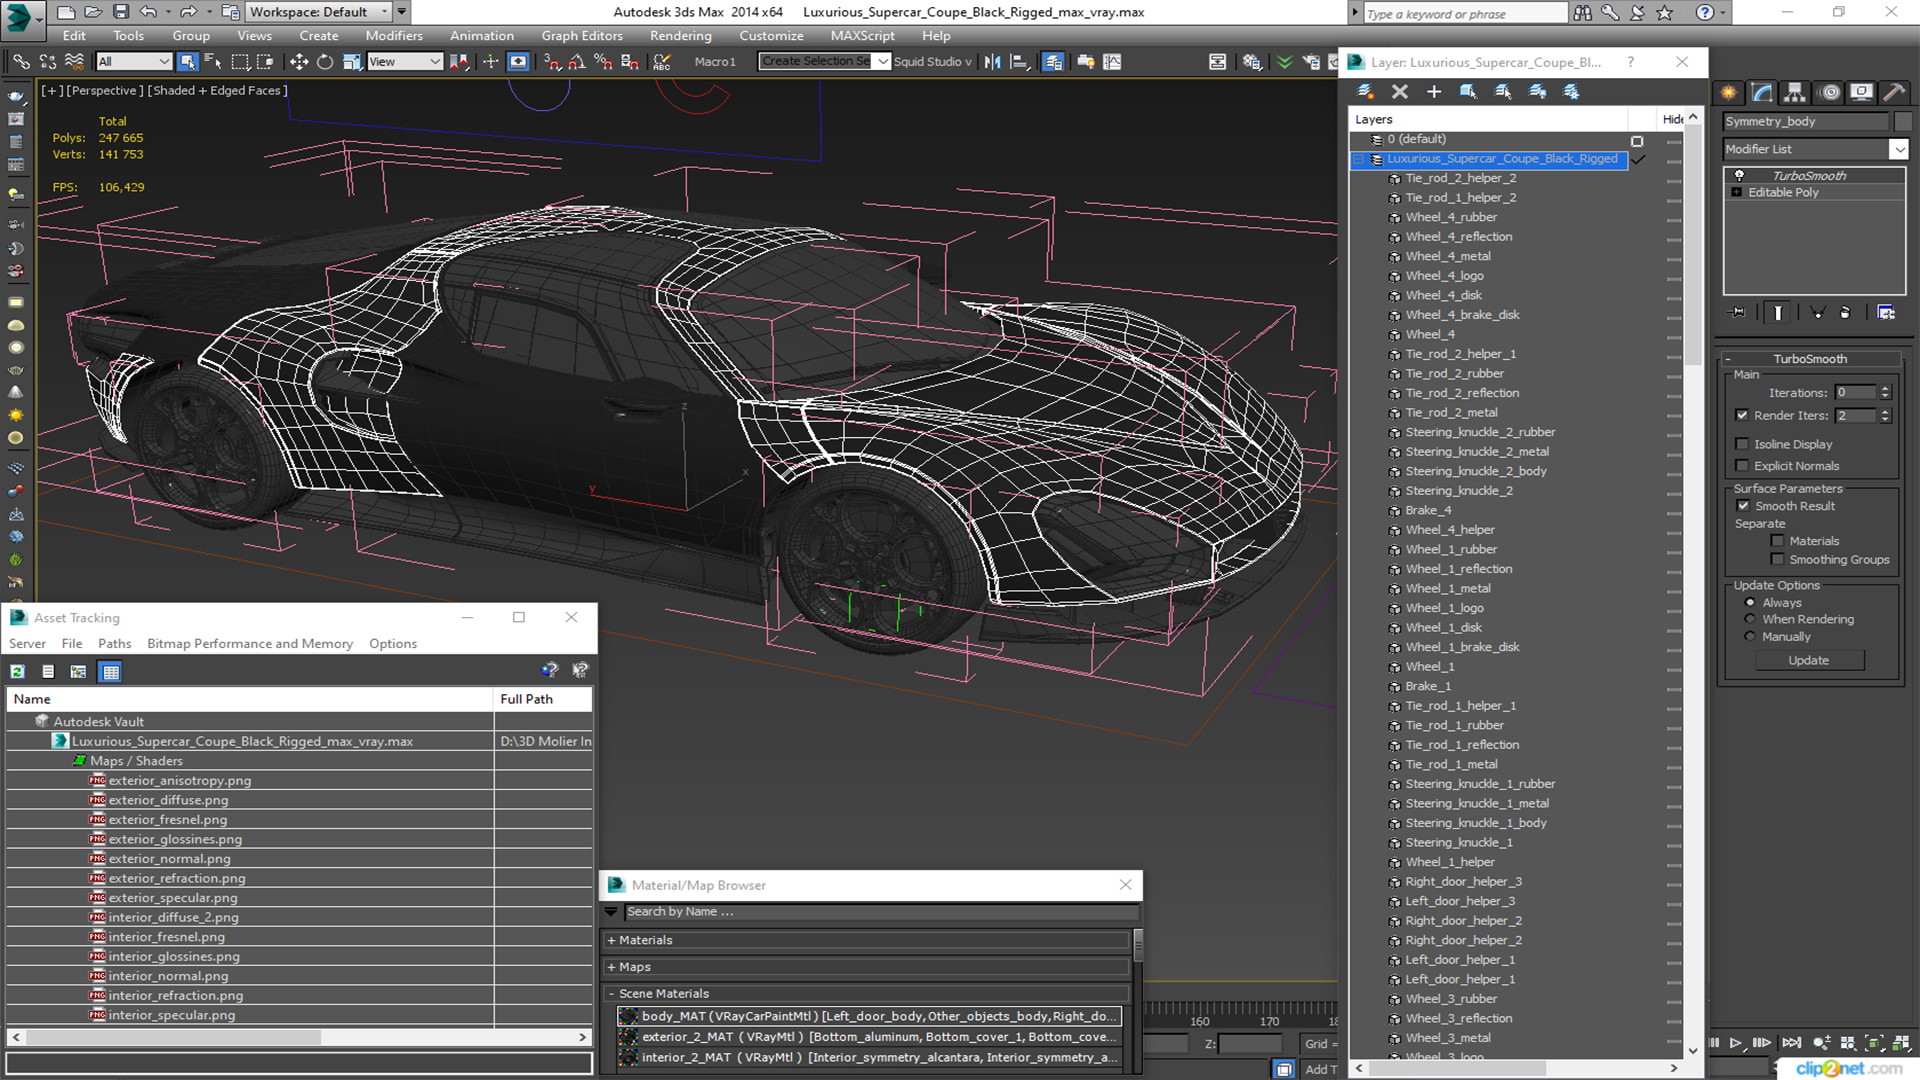1920x1080 pixels.
Task: Open the Modifiers menu
Action: point(394,36)
